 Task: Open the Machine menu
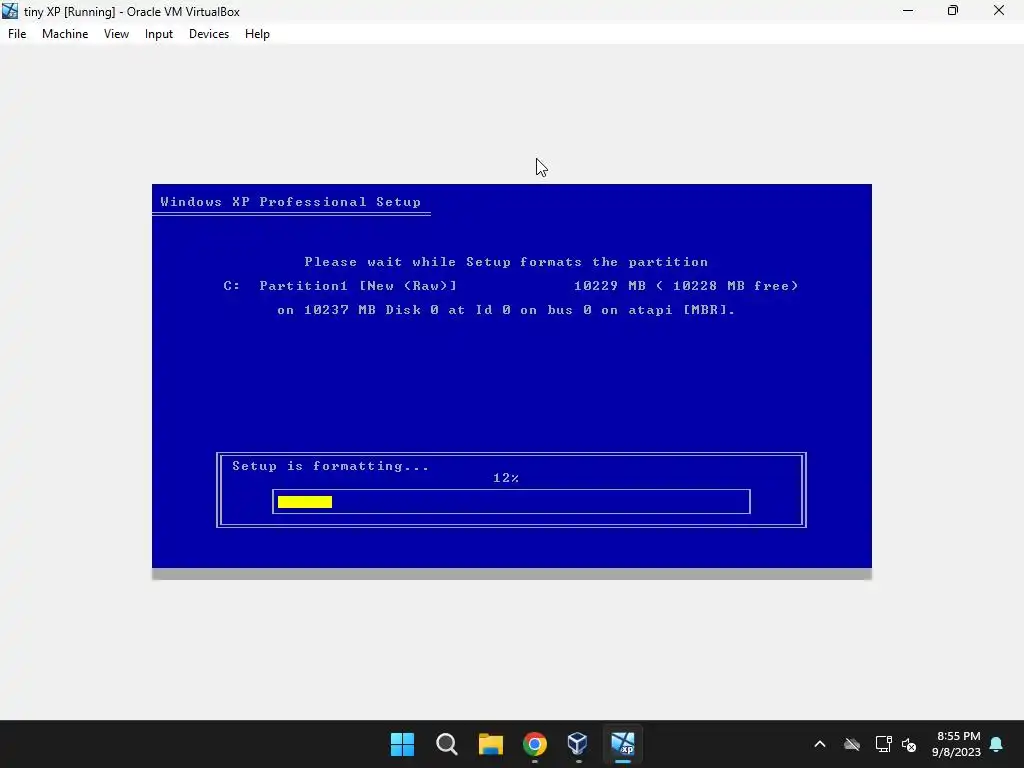(65, 34)
